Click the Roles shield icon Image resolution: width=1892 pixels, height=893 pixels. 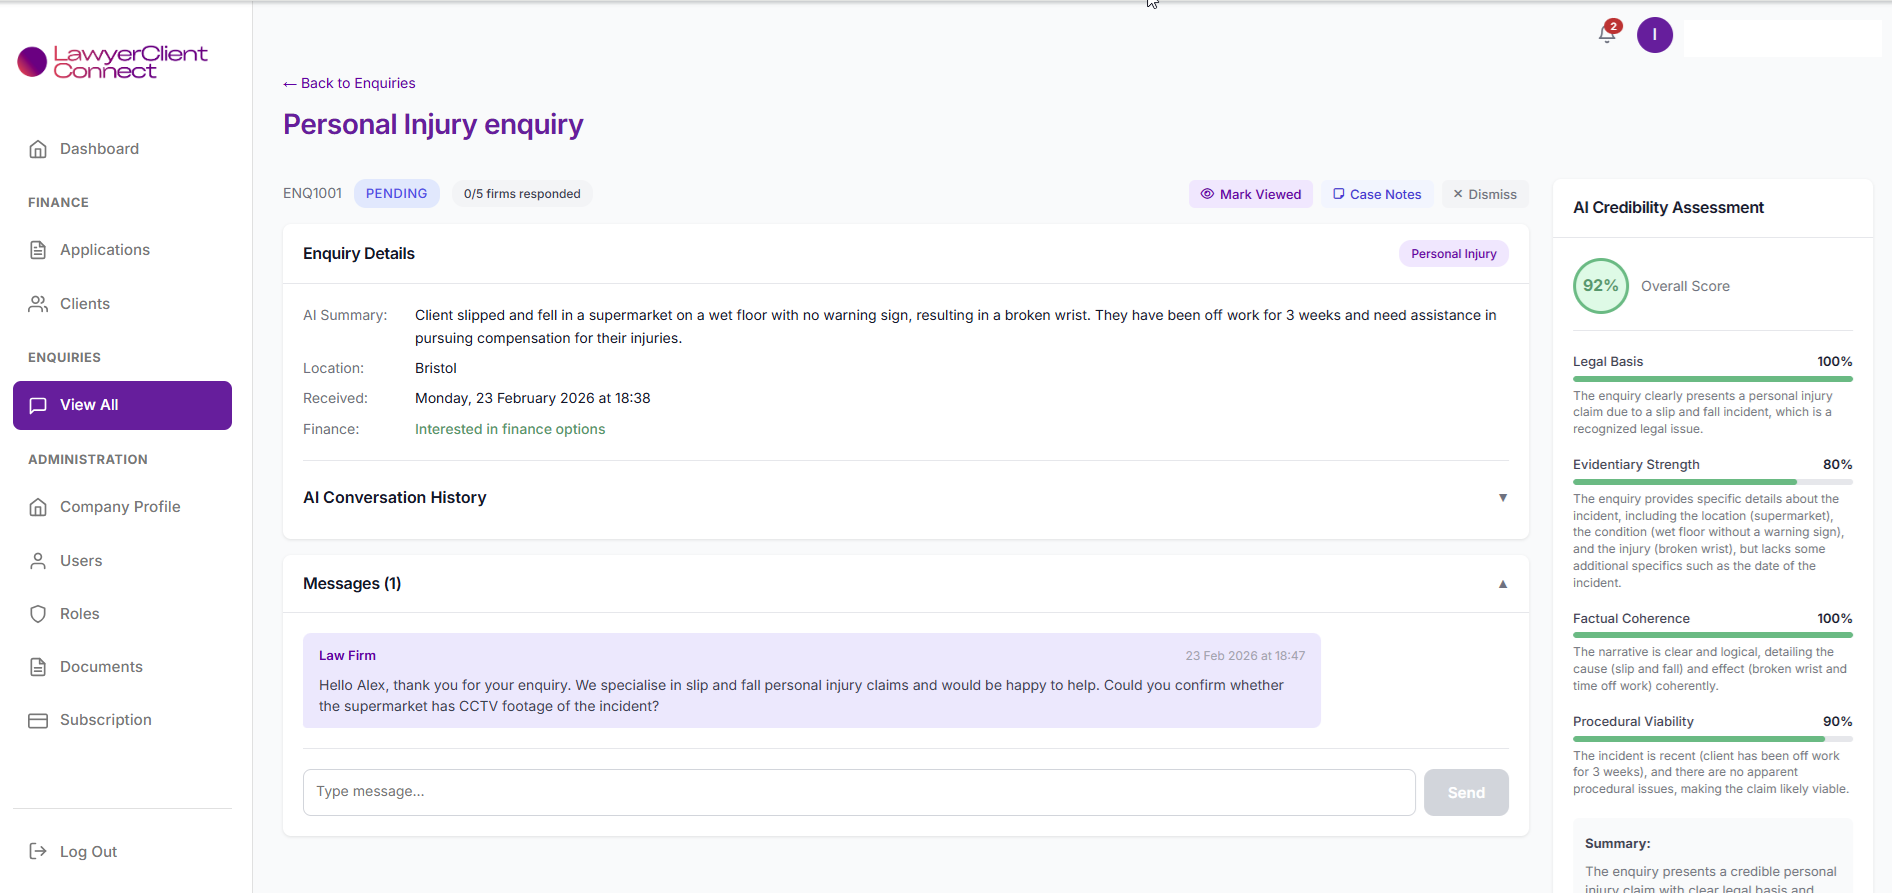click(x=38, y=614)
